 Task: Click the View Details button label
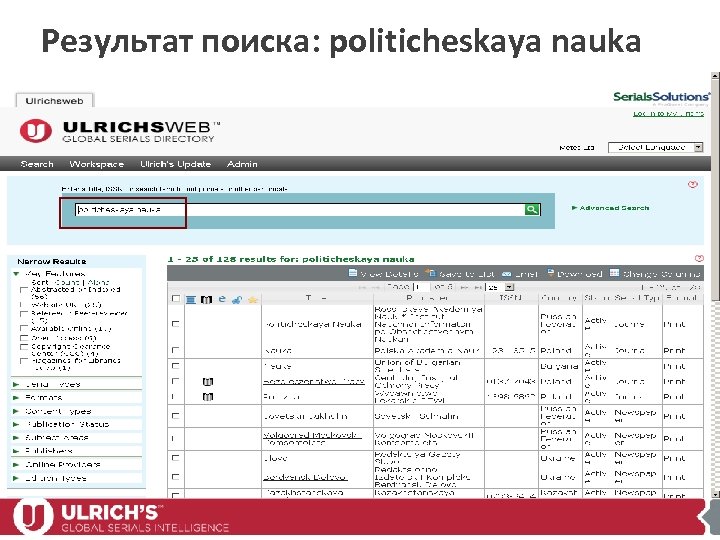(389, 274)
